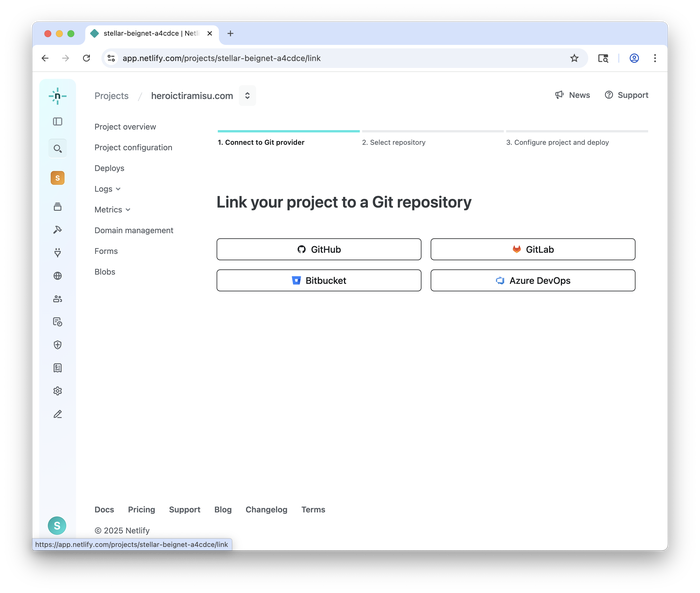Click the globe domains icon
The width and height of the screenshot is (700, 593).
point(58,276)
